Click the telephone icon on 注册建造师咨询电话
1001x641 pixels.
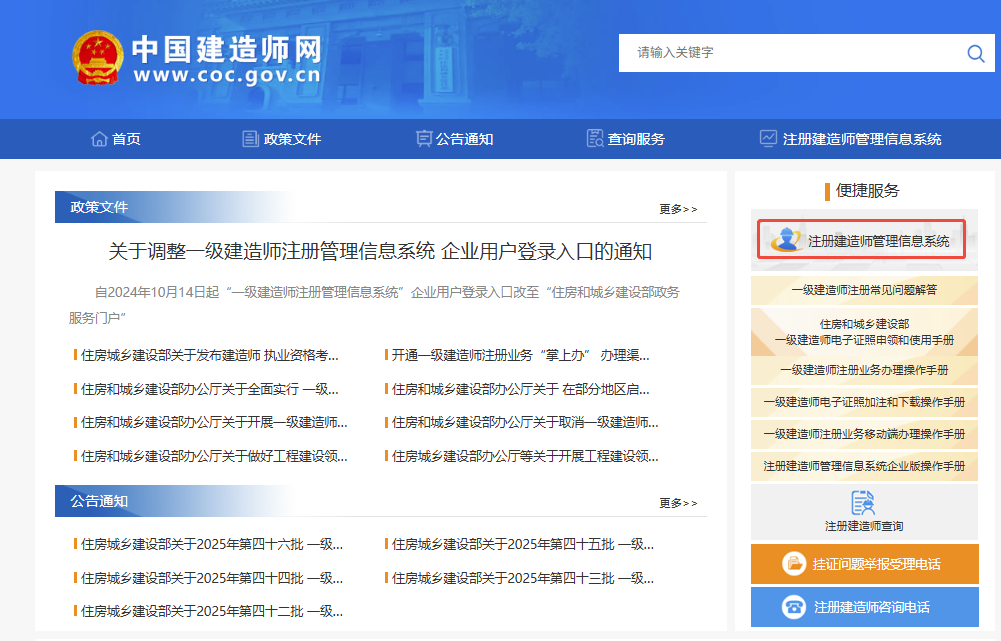(795, 607)
